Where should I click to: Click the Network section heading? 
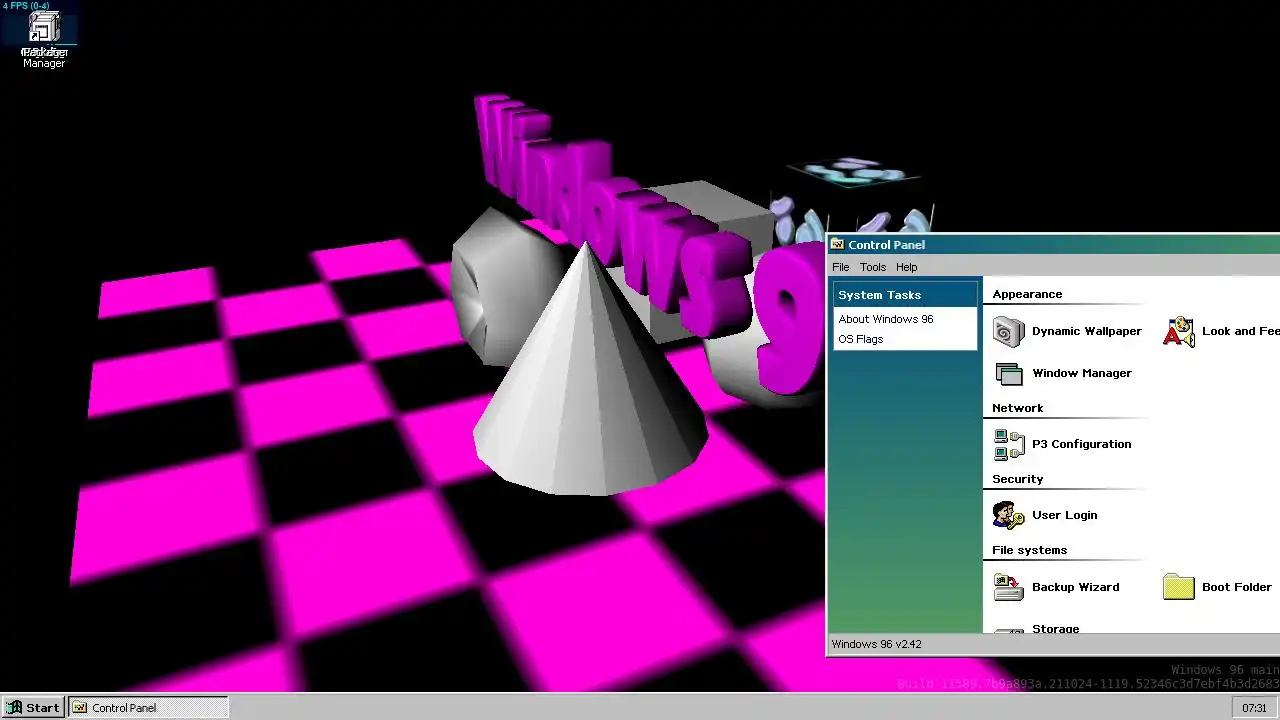[1018, 408]
